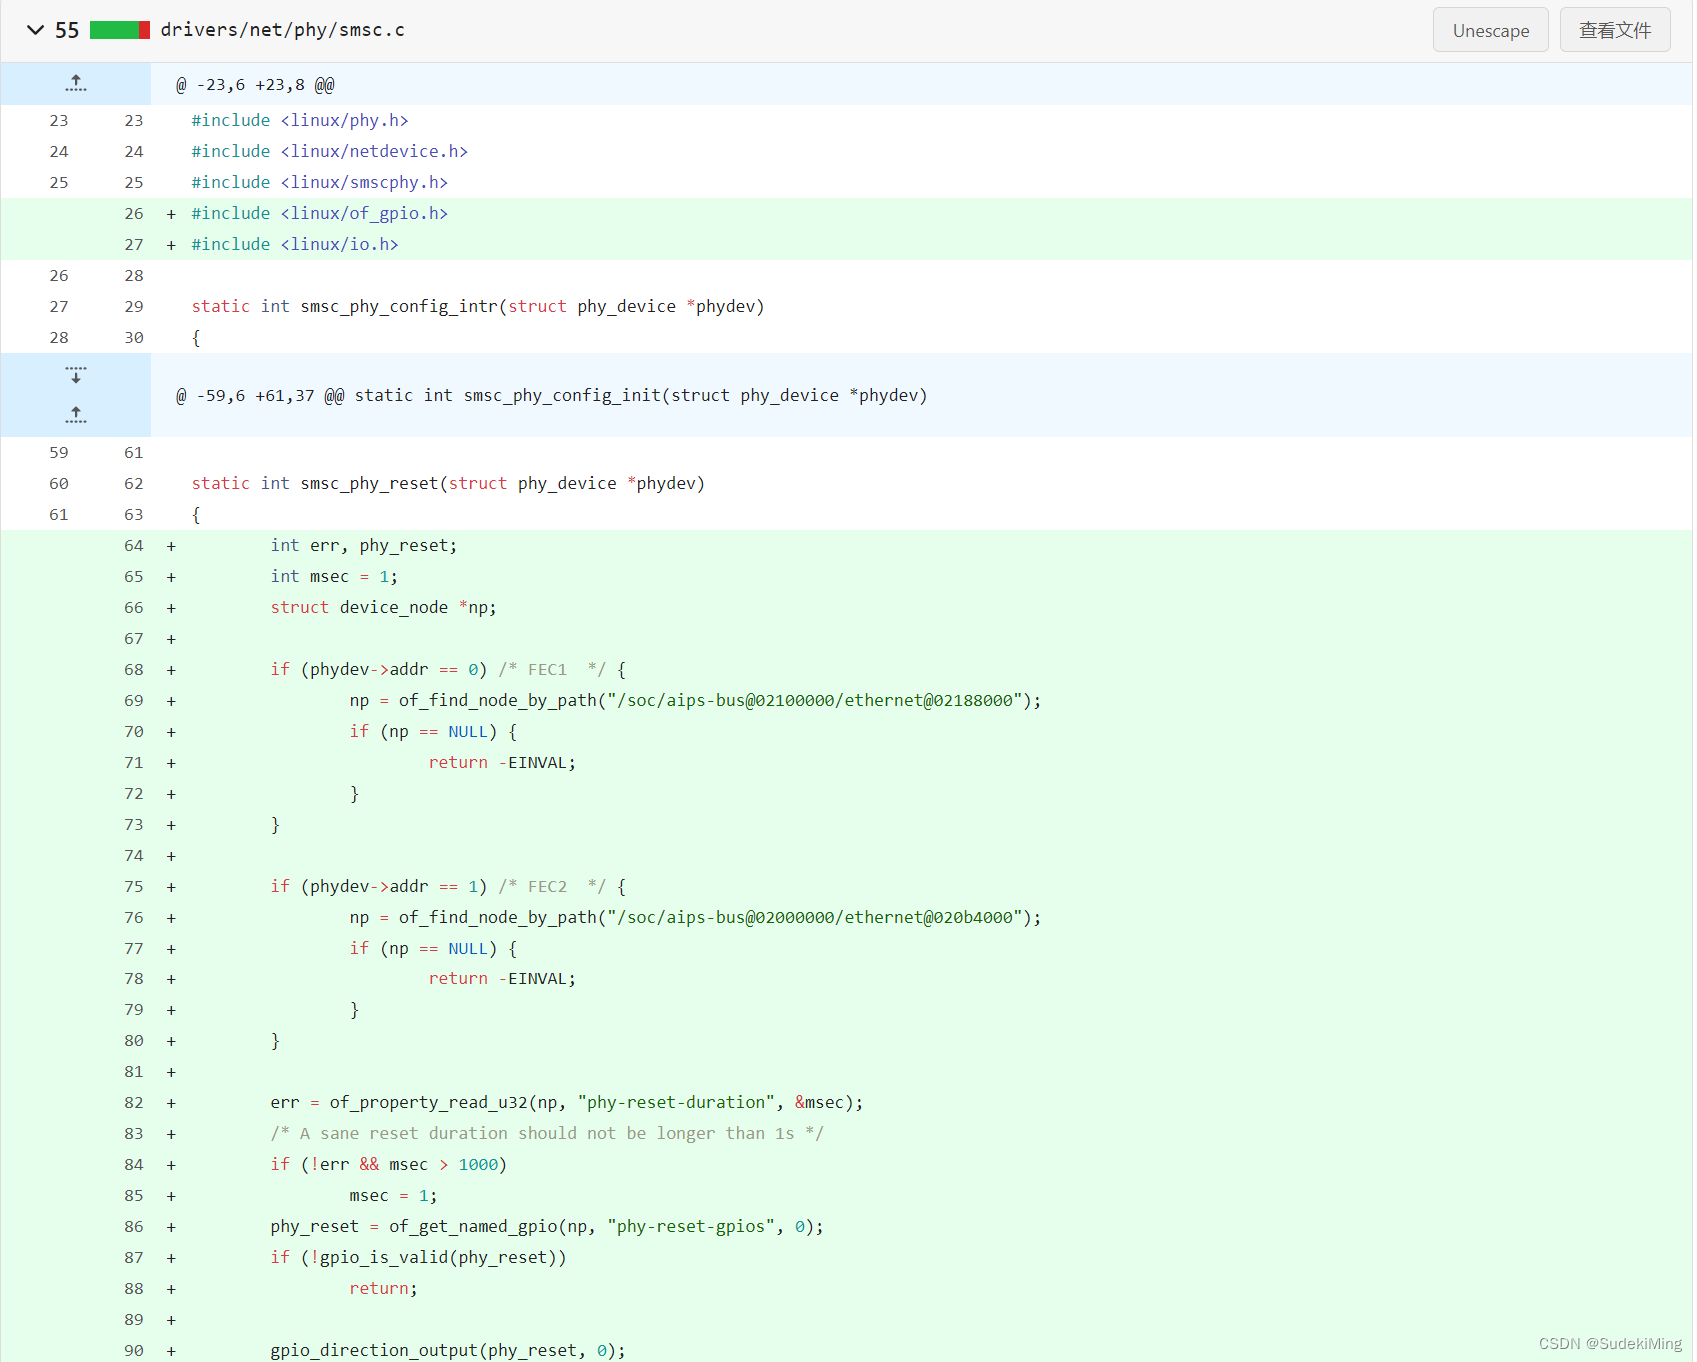Click line '#include <linux/io.h>'
This screenshot has height=1362, width=1697.
coord(295,244)
